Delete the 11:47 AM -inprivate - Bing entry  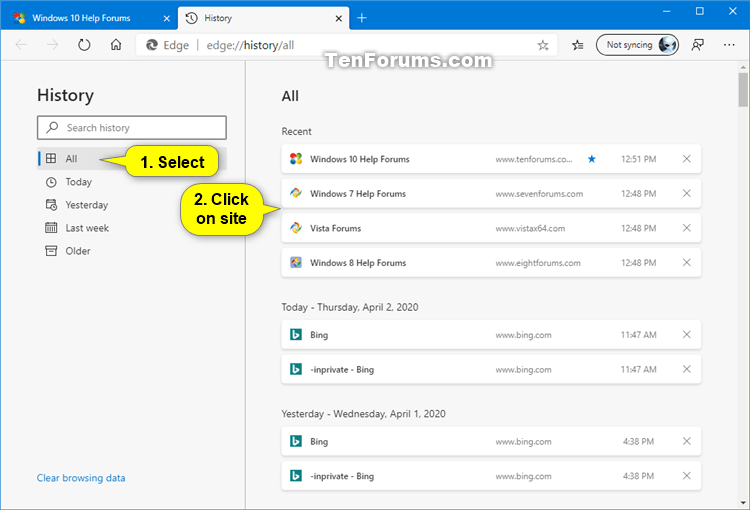[x=686, y=369]
